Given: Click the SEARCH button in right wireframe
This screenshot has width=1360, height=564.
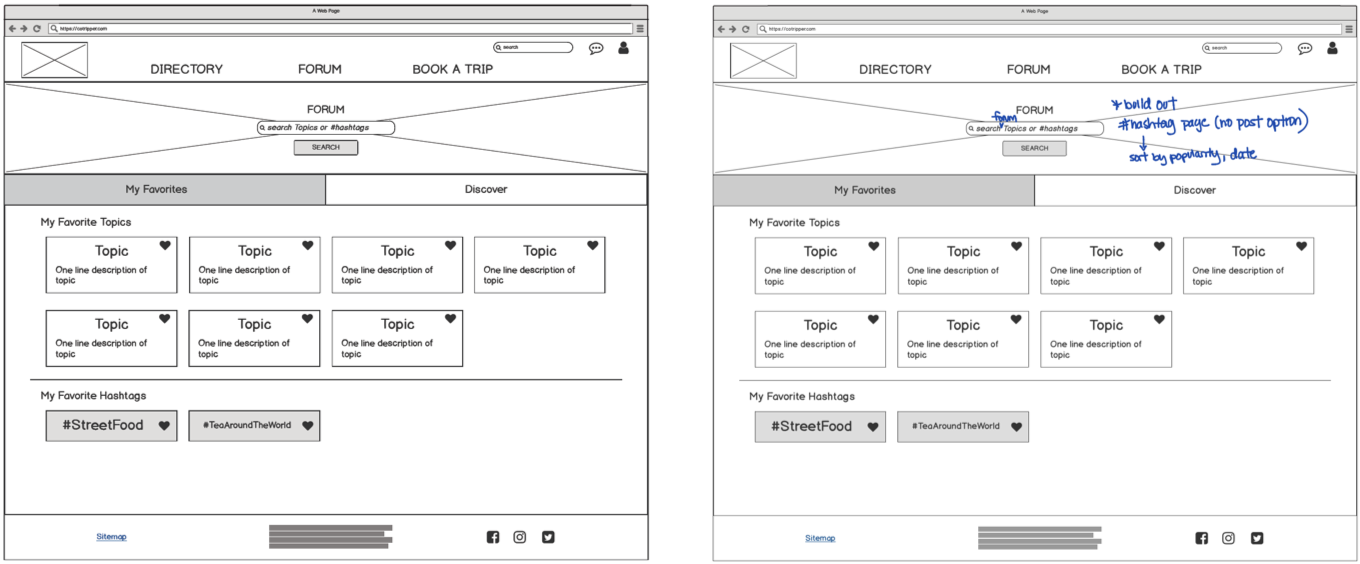Looking at the screenshot, I should 1035,148.
